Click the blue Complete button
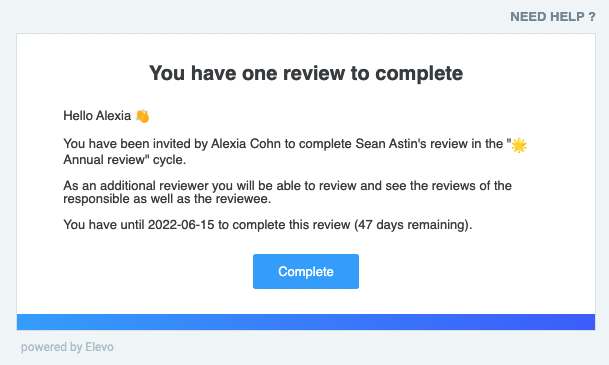The height and width of the screenshot is (365, 609). pos(306,271)
